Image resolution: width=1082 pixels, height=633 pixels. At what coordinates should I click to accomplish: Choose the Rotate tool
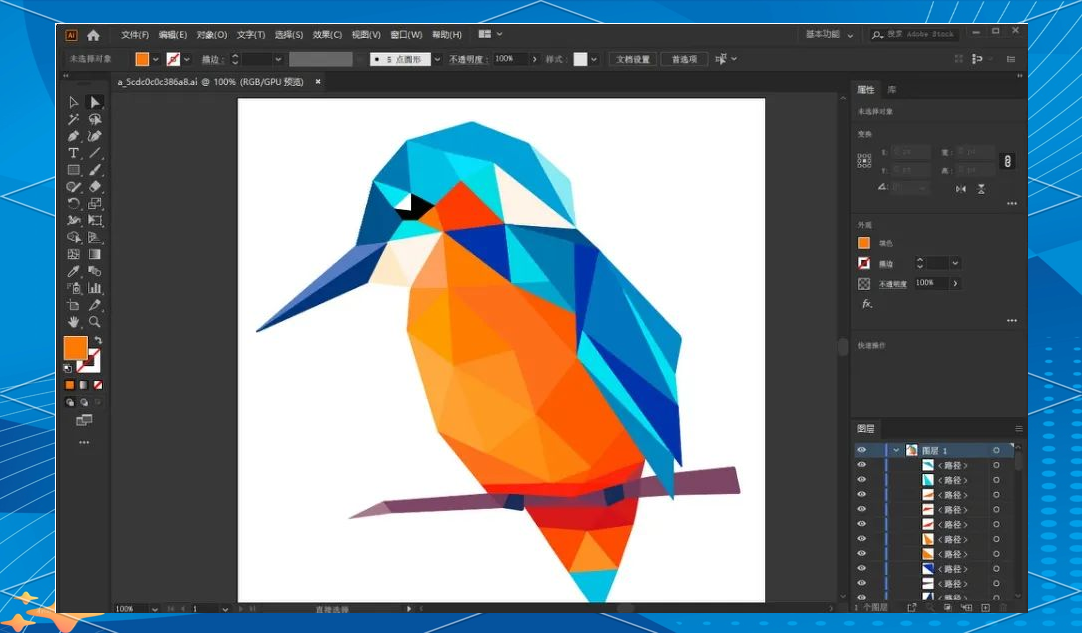click(x=73, y=203)
